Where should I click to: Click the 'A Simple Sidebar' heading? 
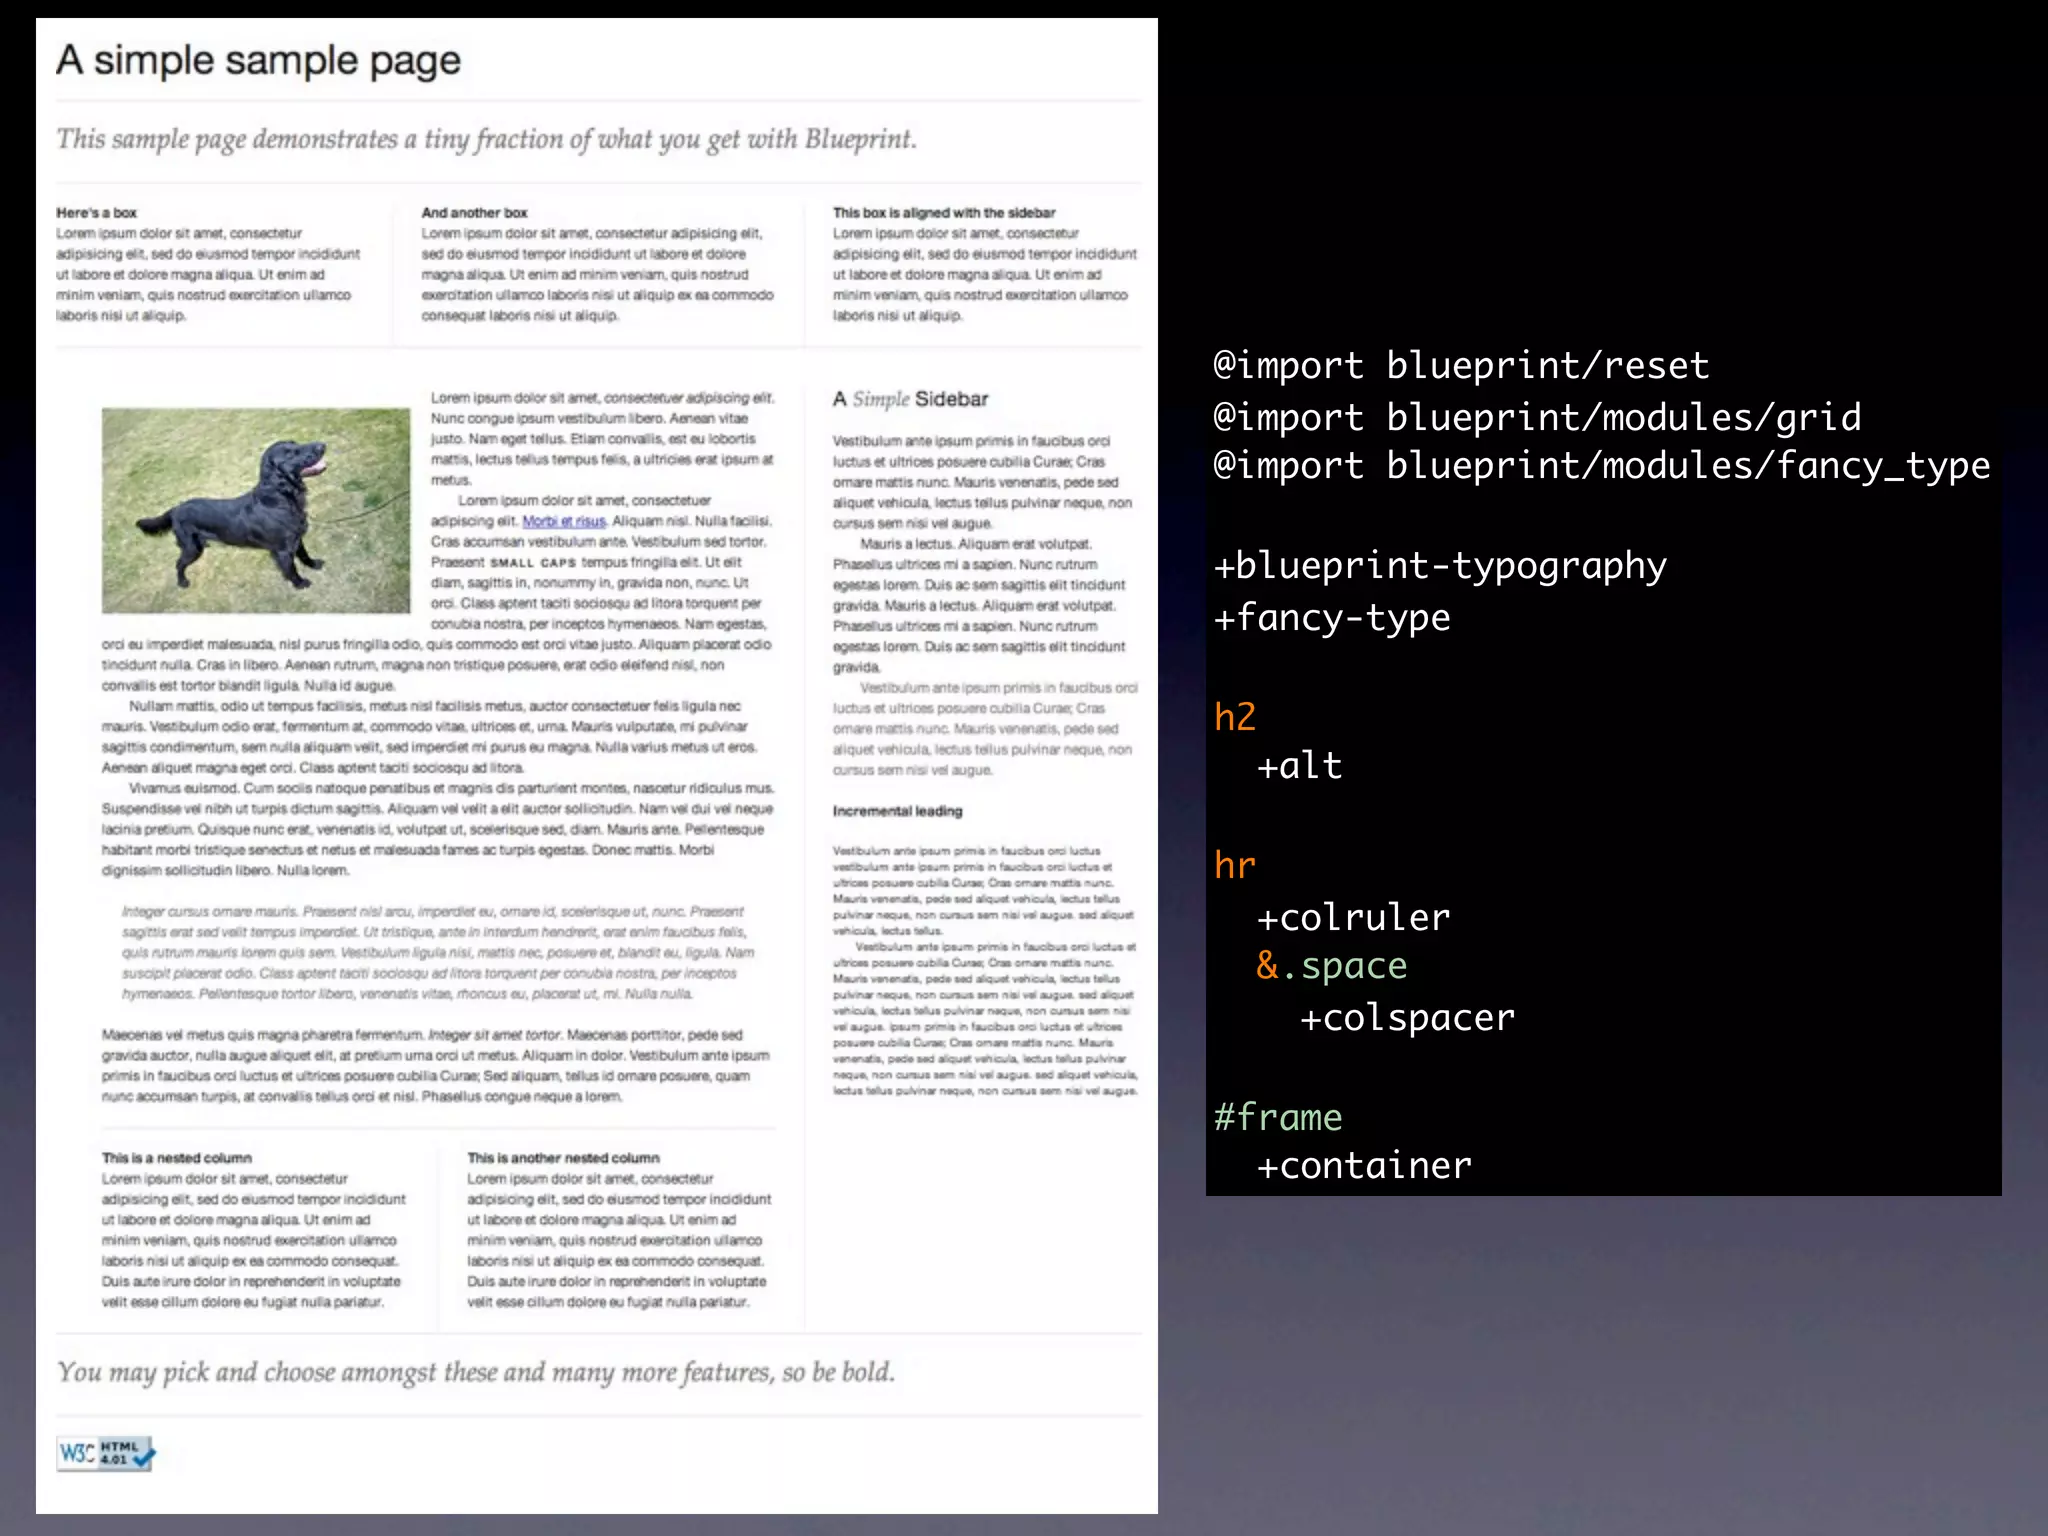click(910, 399)
